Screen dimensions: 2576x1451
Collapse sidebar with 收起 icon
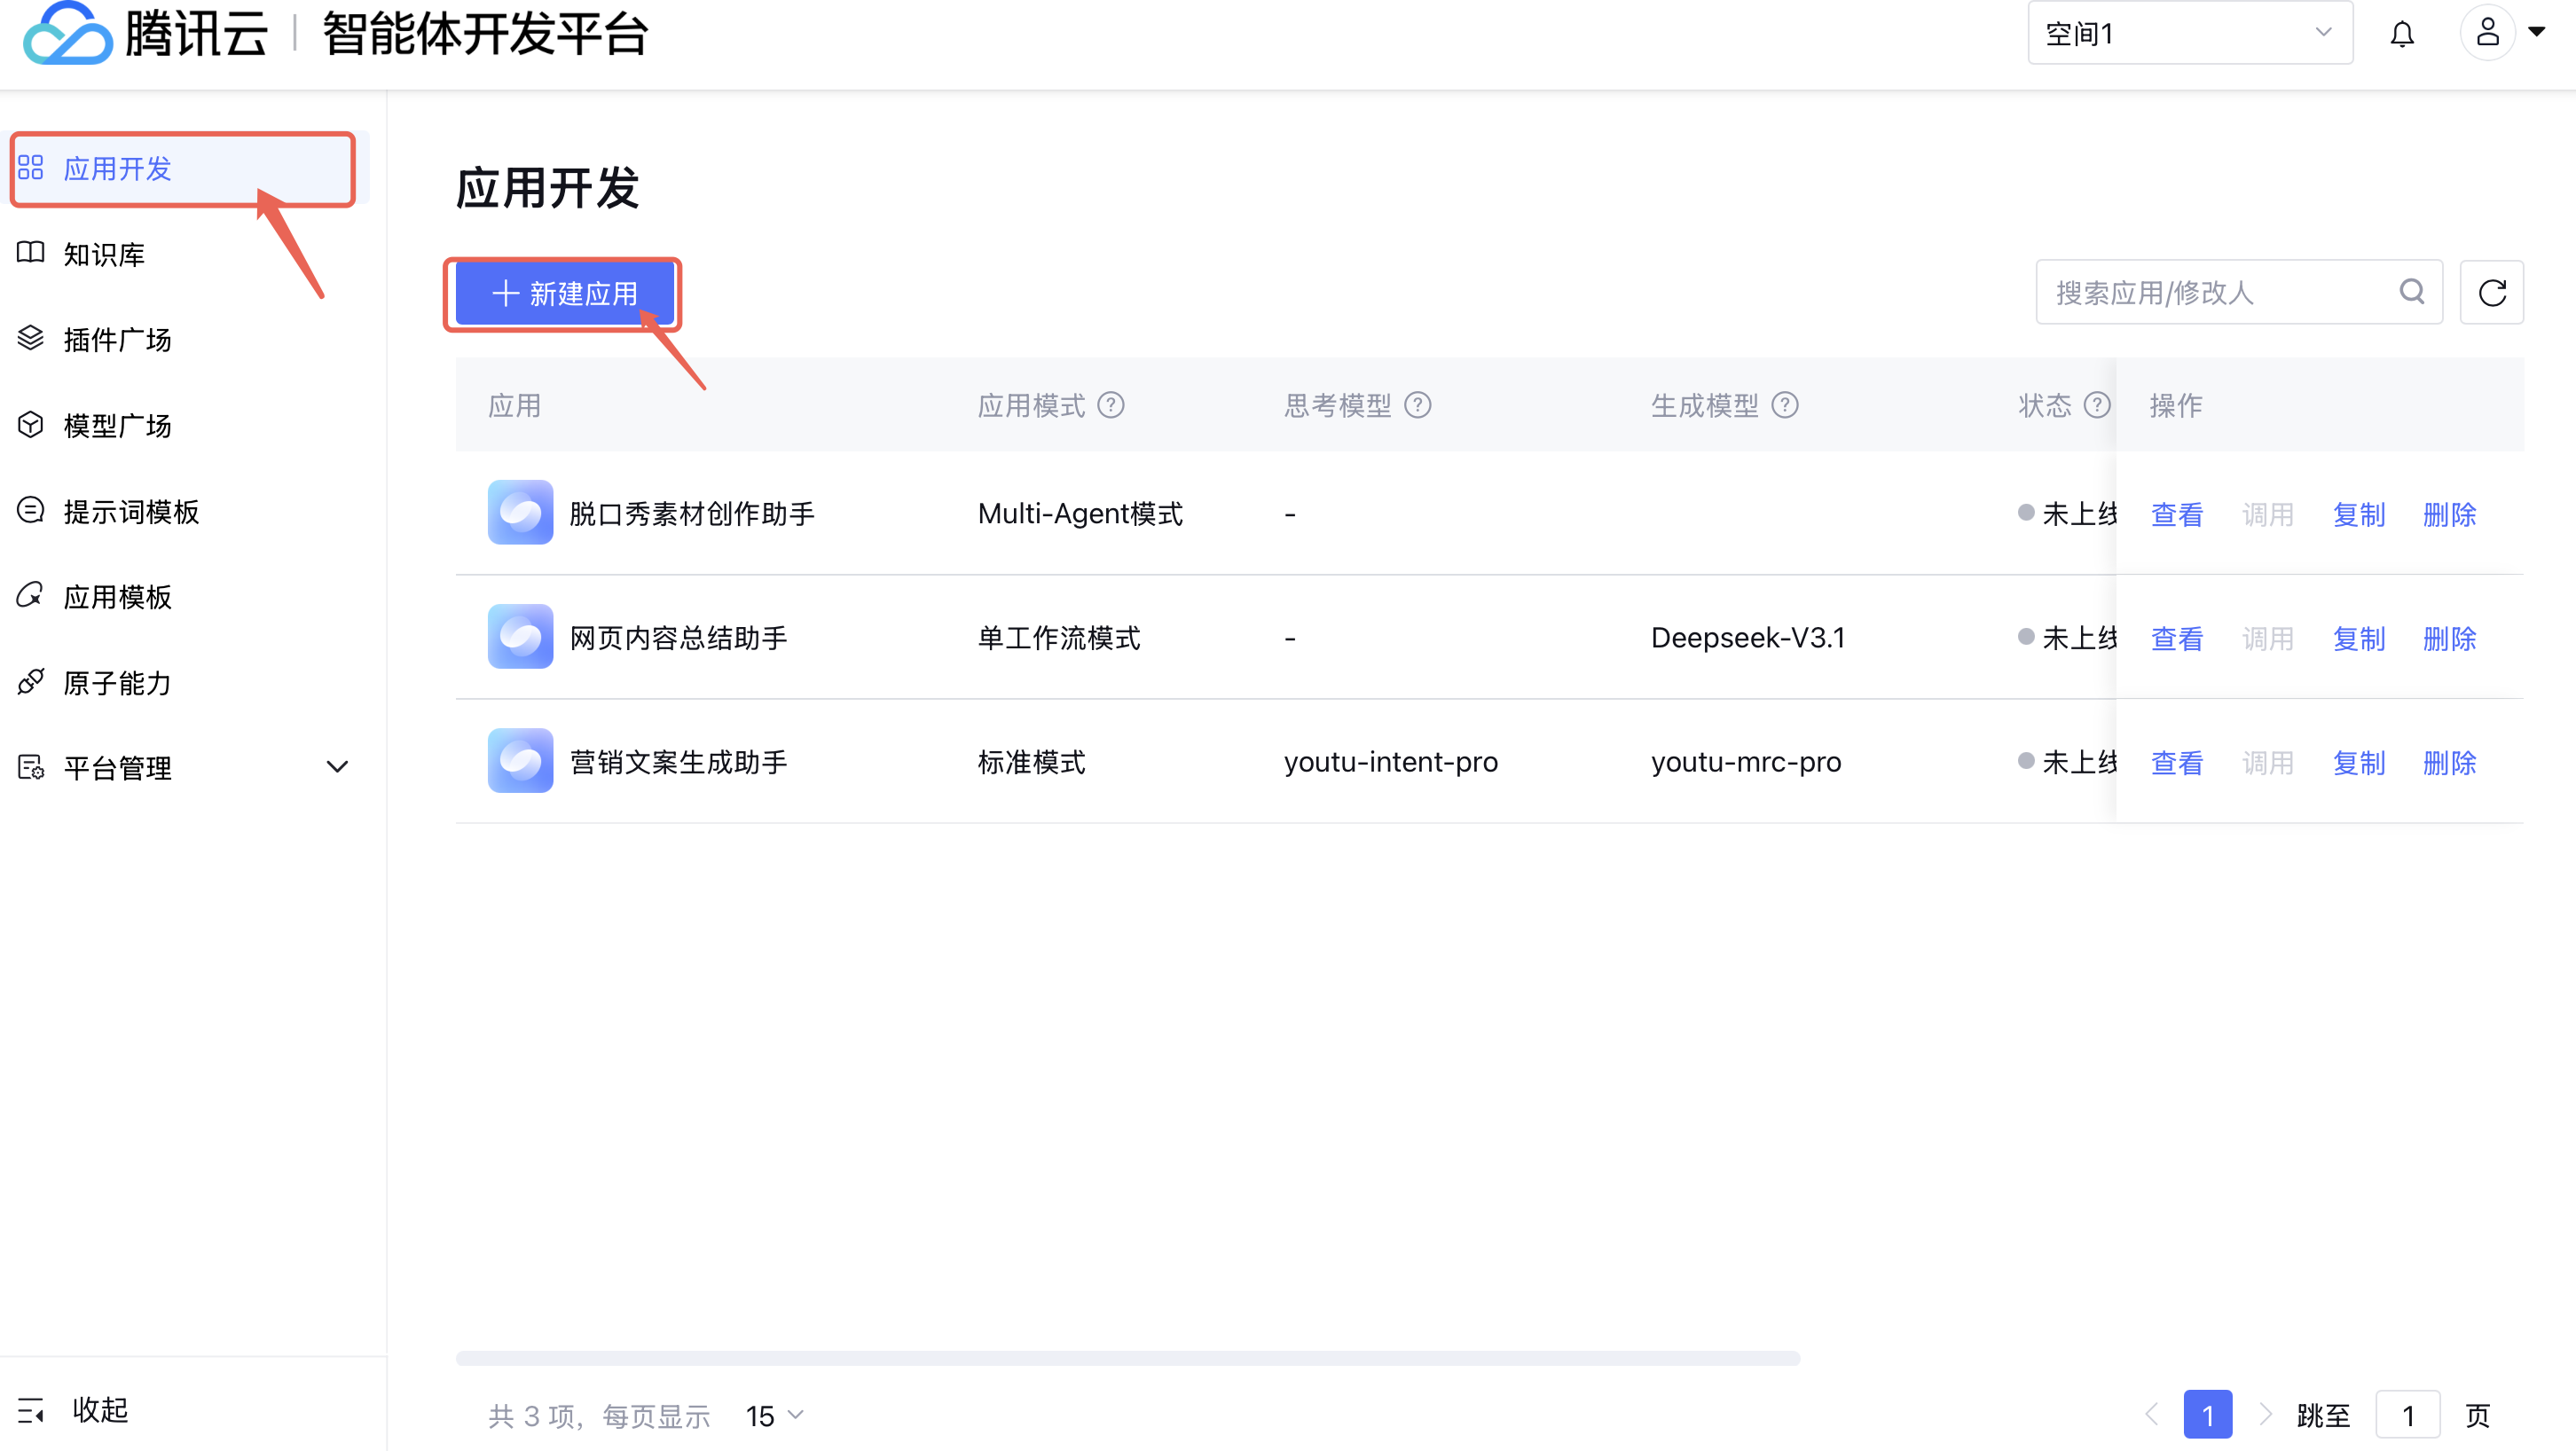[31, 1410]
